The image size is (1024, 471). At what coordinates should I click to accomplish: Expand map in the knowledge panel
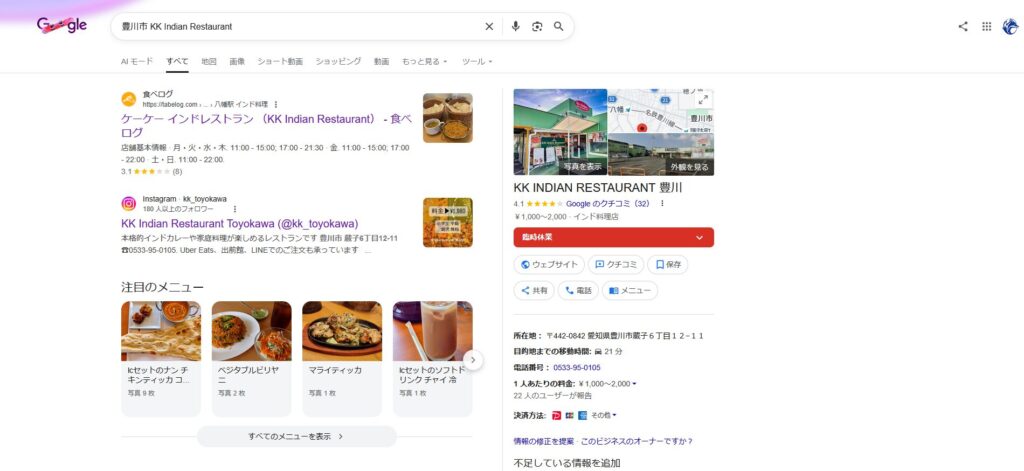click(703, 99)
